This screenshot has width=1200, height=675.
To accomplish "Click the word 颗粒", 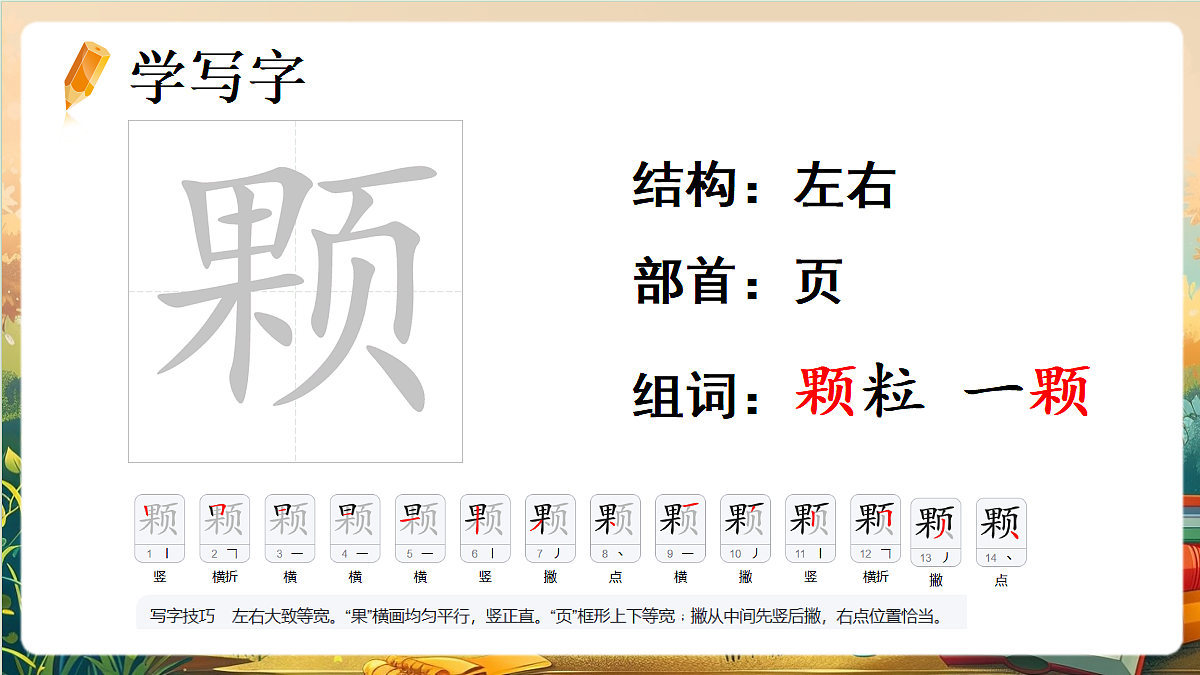I will [859, 391].
